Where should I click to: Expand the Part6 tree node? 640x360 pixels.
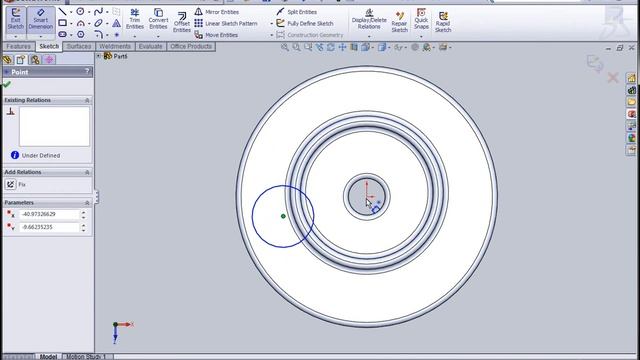click(98, 56)
